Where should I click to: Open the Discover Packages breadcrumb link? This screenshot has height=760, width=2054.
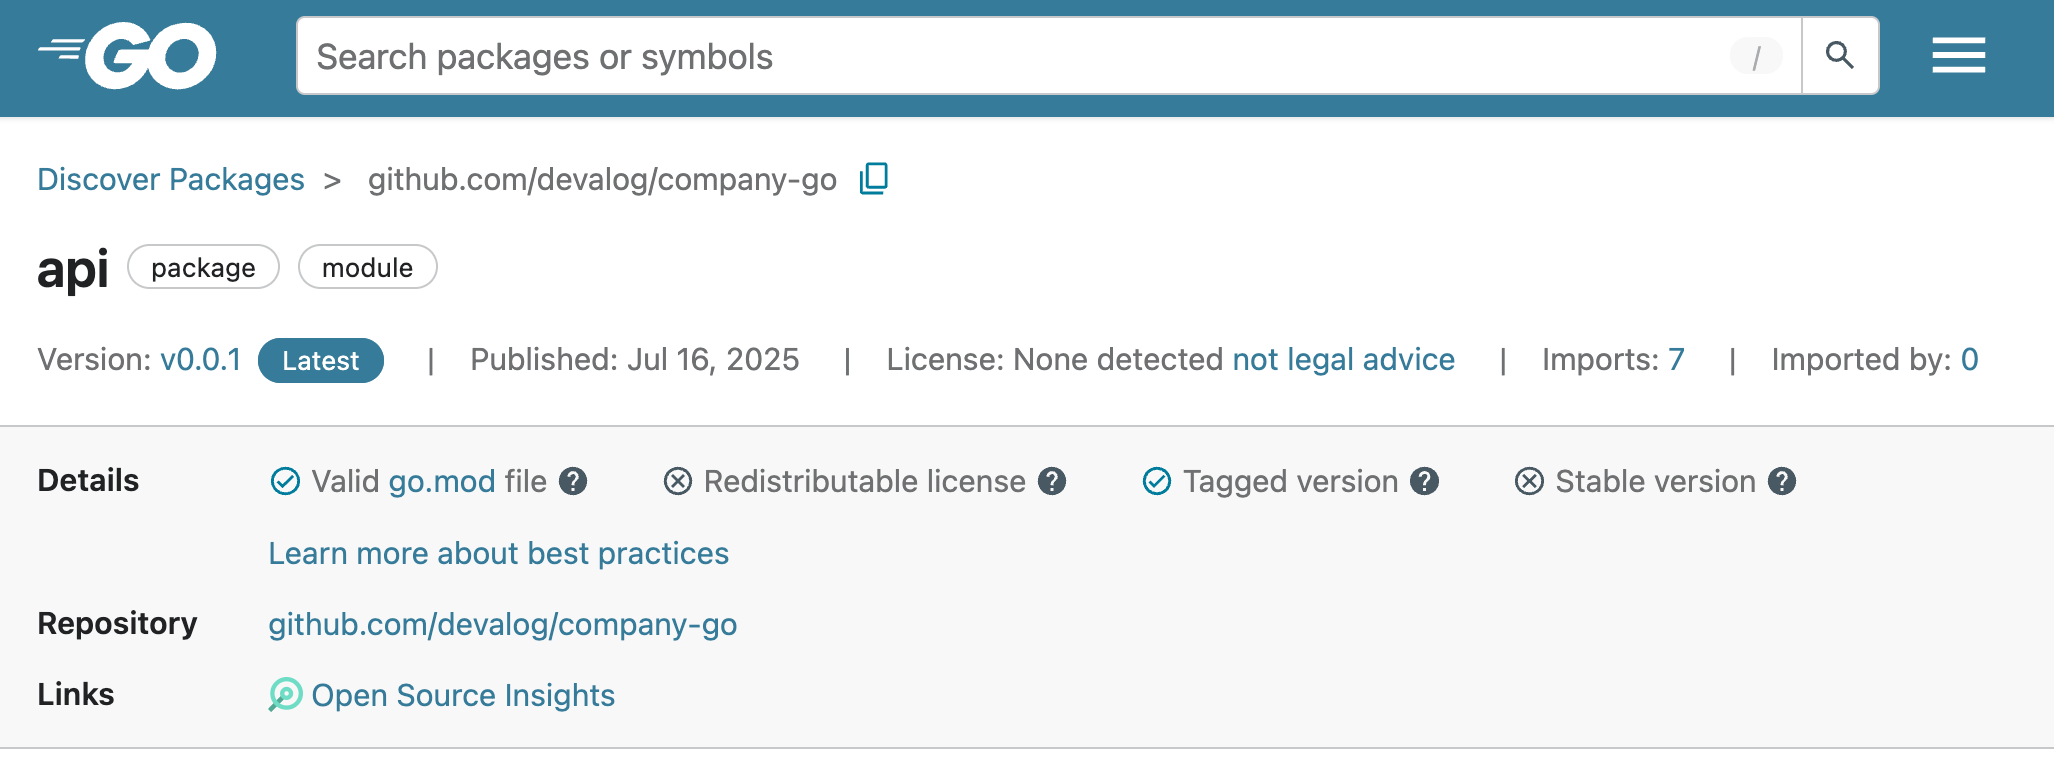[170, 179]
